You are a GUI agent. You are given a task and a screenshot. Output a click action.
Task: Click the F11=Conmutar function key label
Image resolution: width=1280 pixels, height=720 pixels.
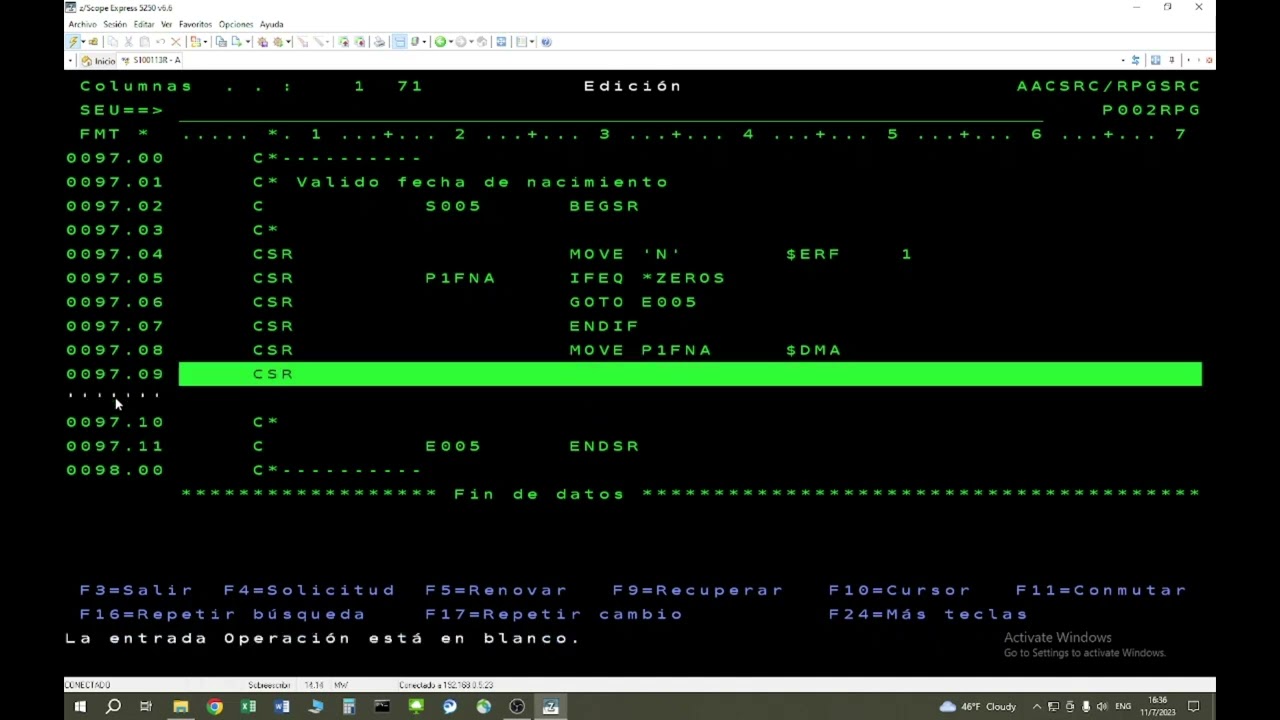pyautogui.click(x=1101, y=590)
